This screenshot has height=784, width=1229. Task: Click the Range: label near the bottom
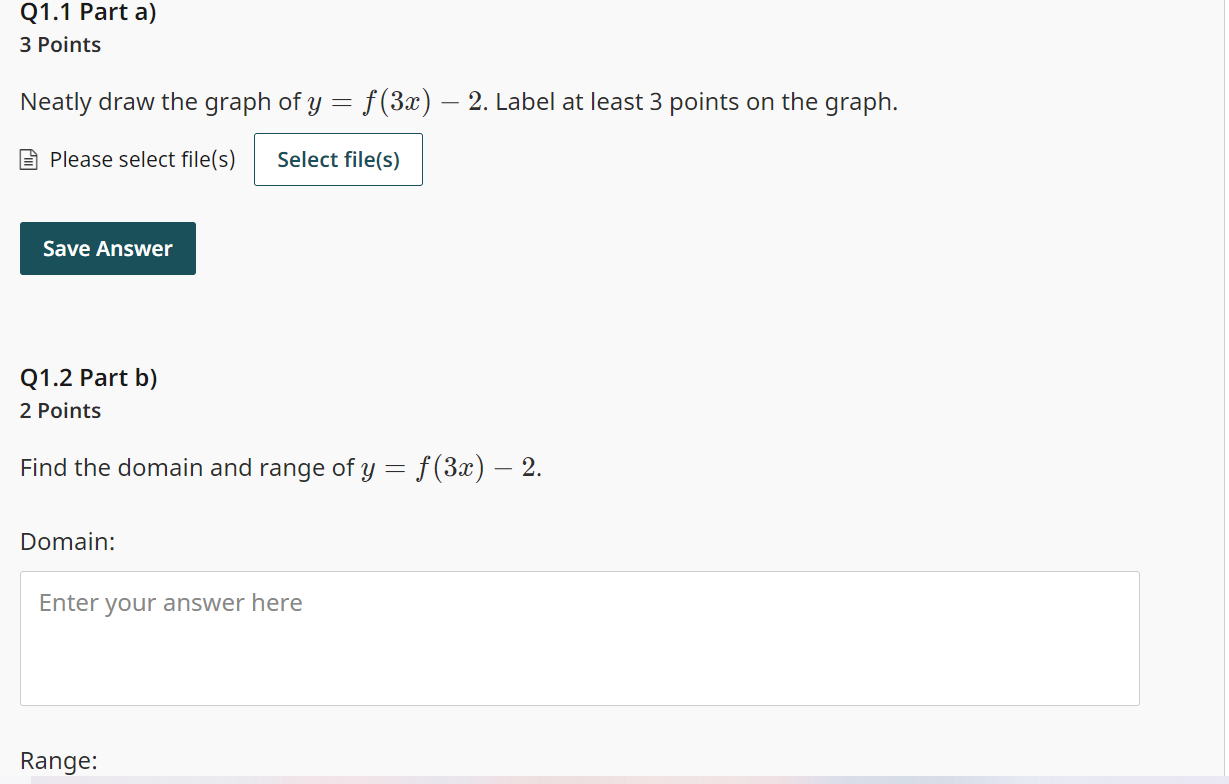point(58,760)
